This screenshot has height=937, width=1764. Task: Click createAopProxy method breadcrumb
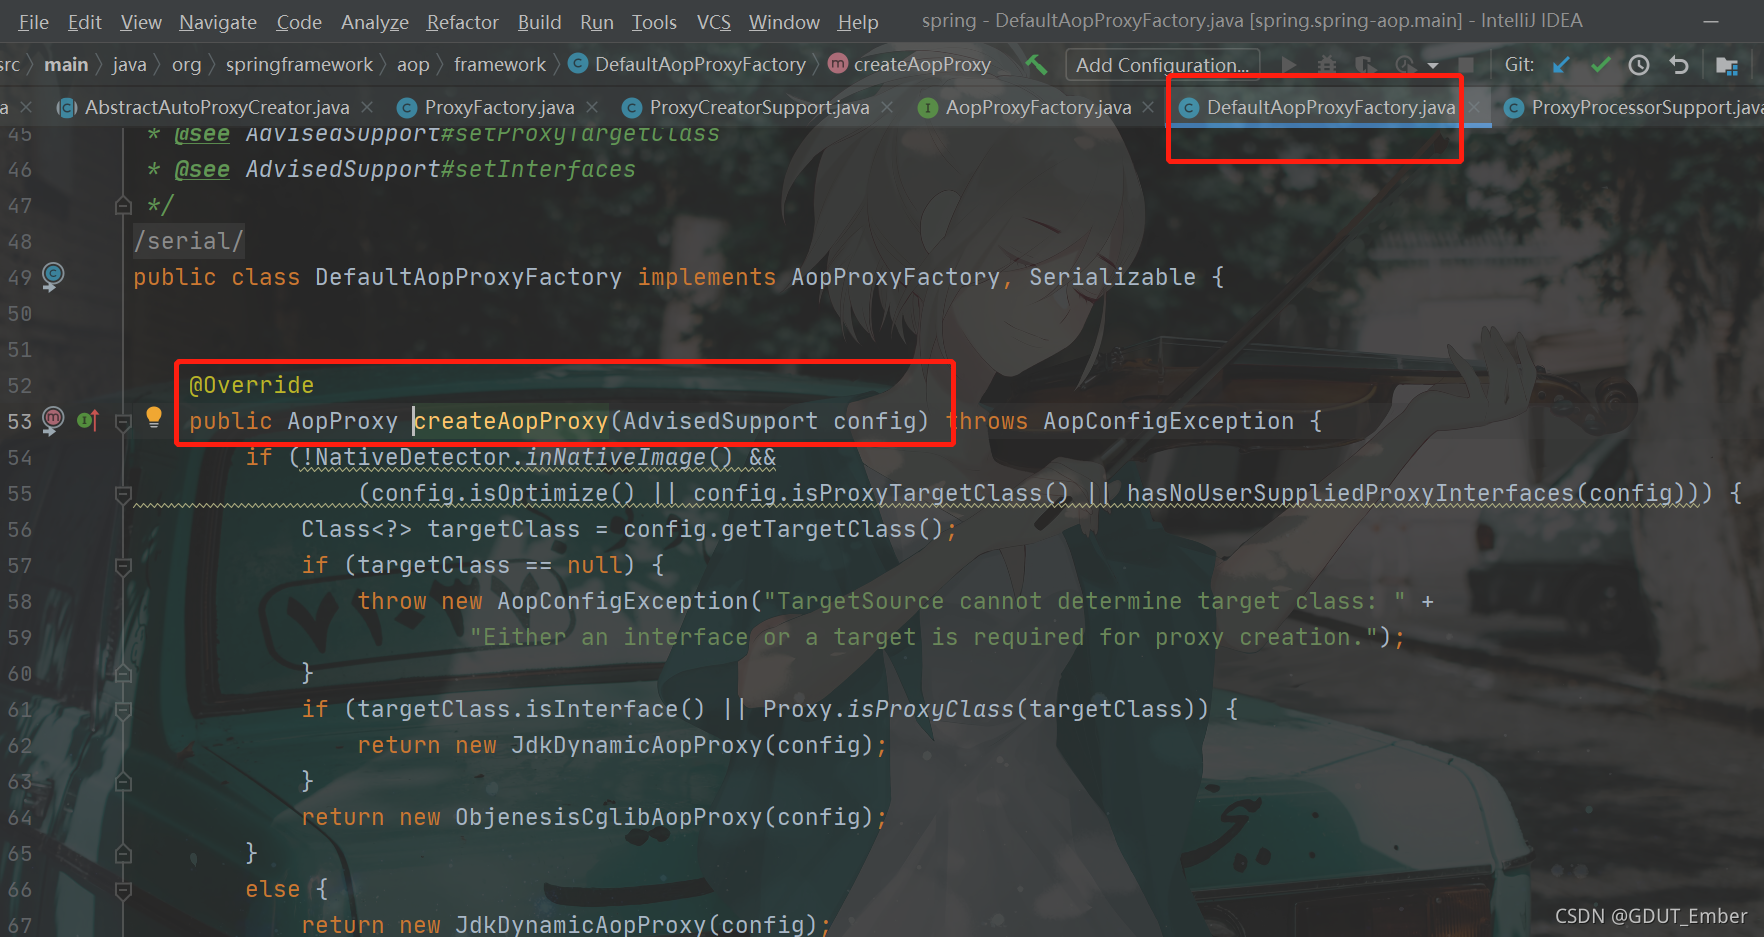click(910, 65)
